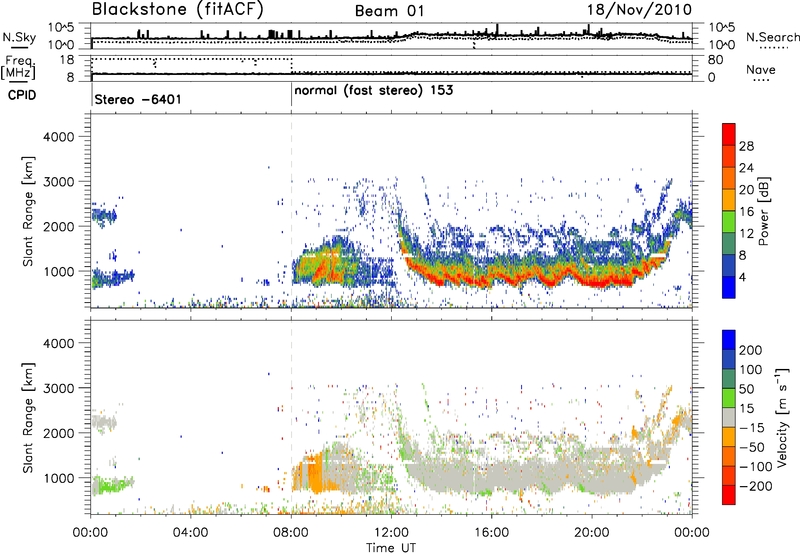Click 'Slant Range [km]' label of power panel

[x=28, y=211]
